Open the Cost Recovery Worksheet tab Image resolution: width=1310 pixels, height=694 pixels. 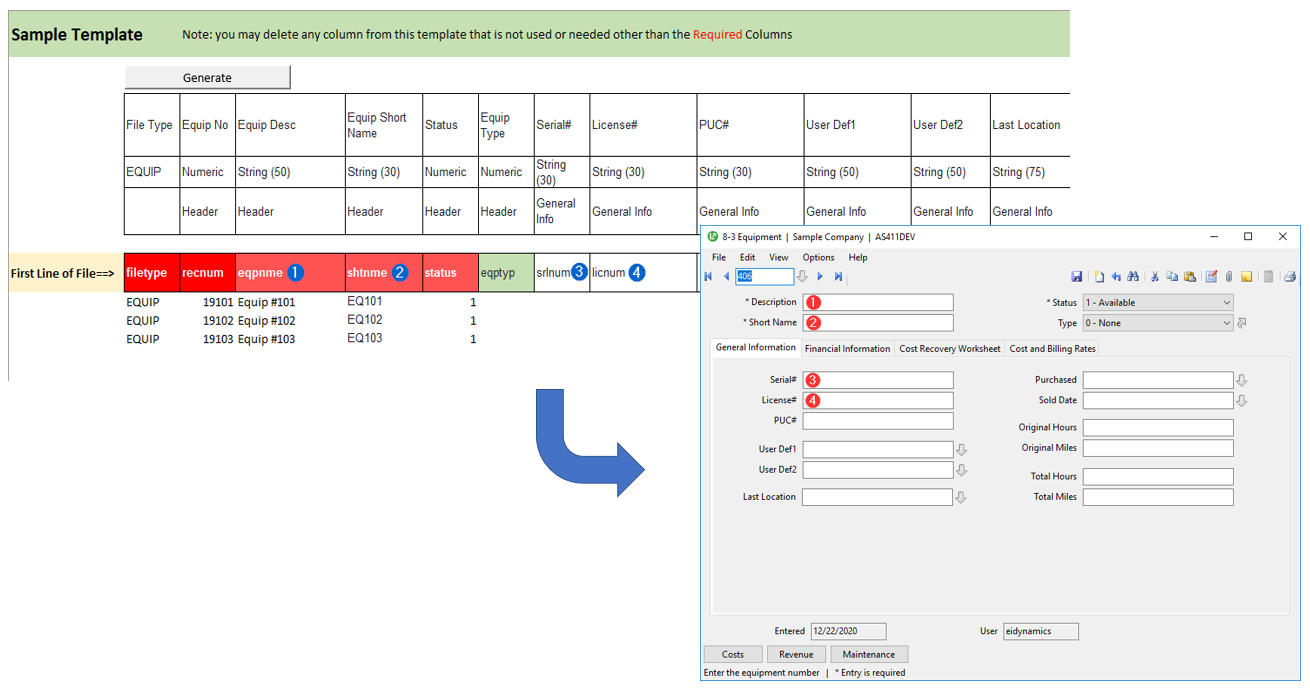949,348
